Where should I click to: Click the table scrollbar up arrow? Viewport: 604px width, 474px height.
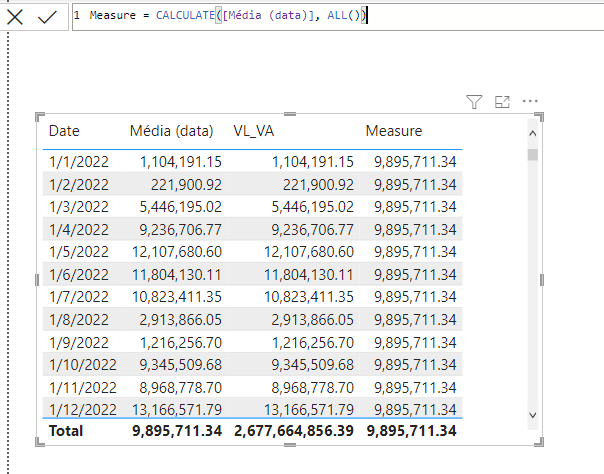(x=533, y=134)
